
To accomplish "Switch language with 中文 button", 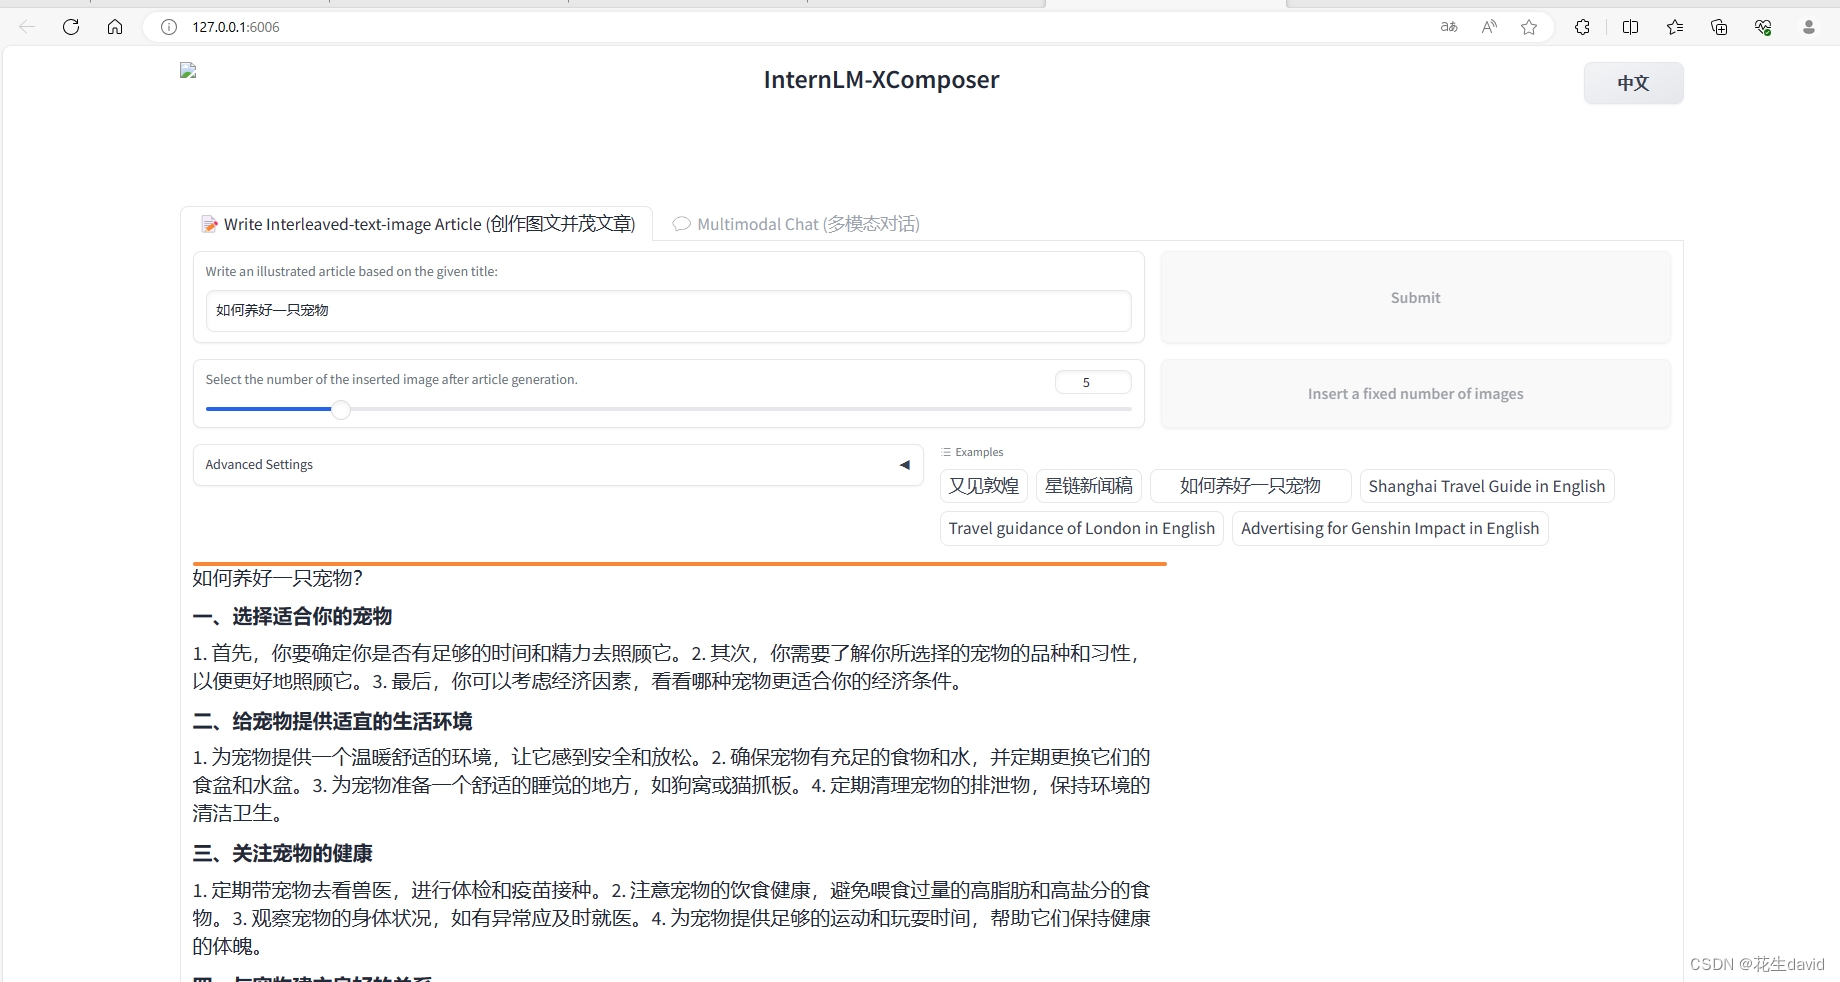I will click(x=1633, y=83).
